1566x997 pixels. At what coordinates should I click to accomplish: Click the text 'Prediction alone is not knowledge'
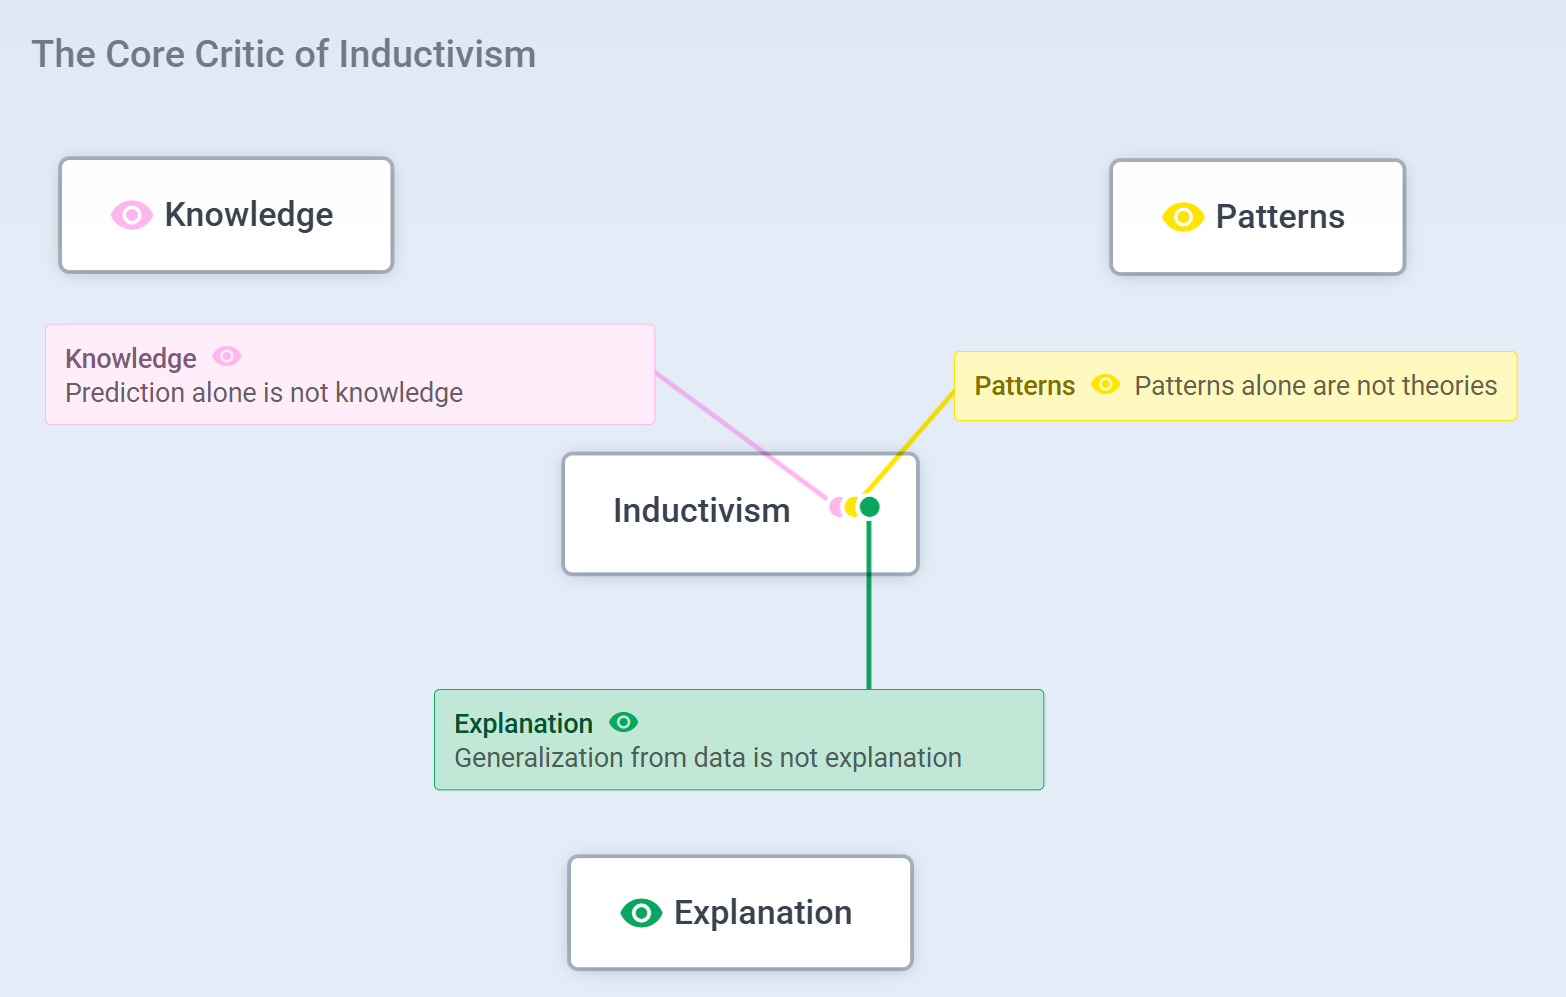264,393
